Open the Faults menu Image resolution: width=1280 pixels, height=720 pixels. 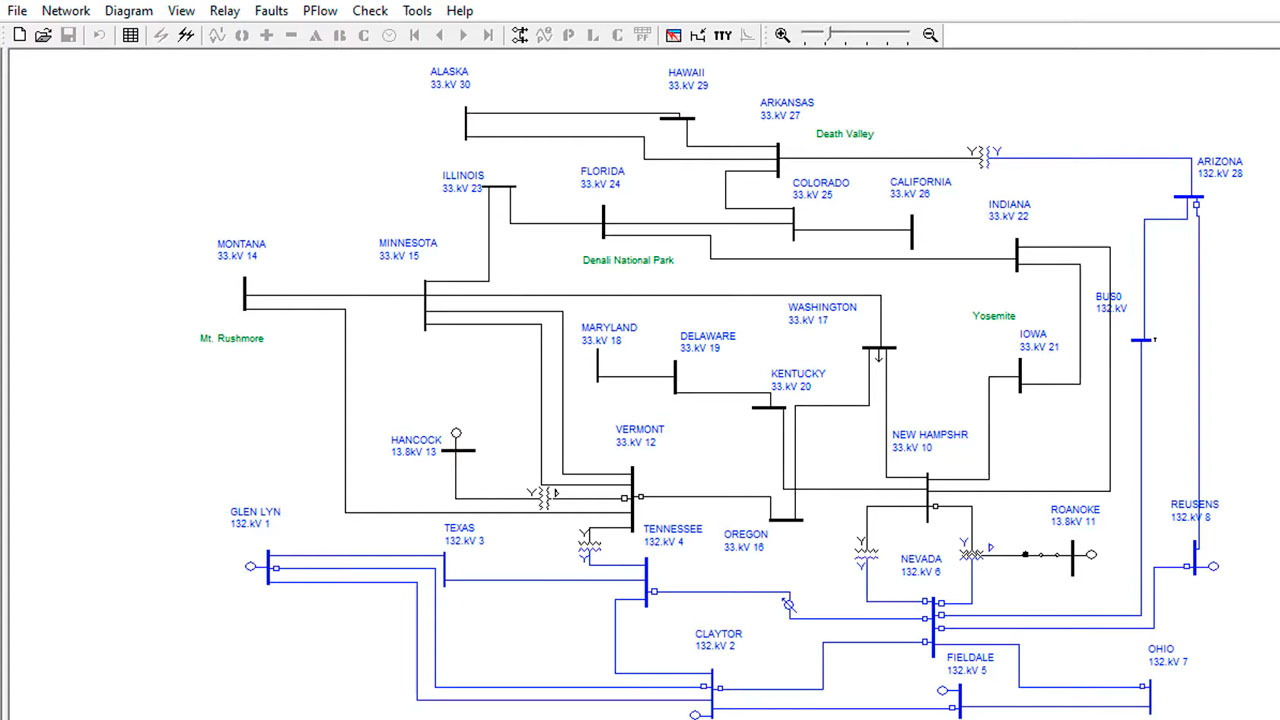[x=271, y=11]
